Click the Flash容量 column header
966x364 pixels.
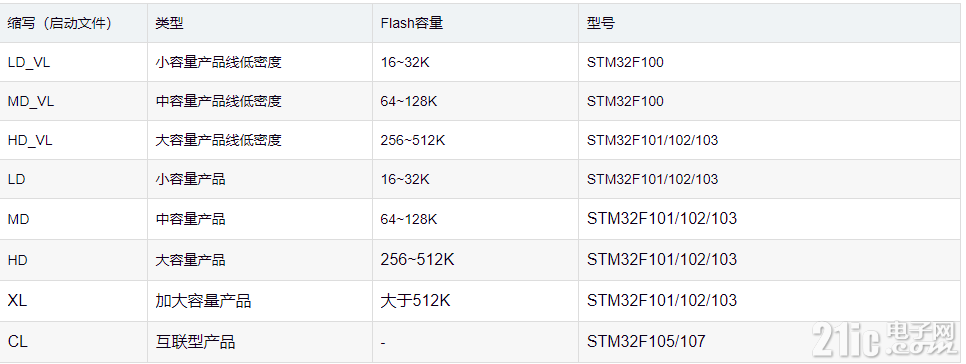pyautogui.click(x=412, y=23)
